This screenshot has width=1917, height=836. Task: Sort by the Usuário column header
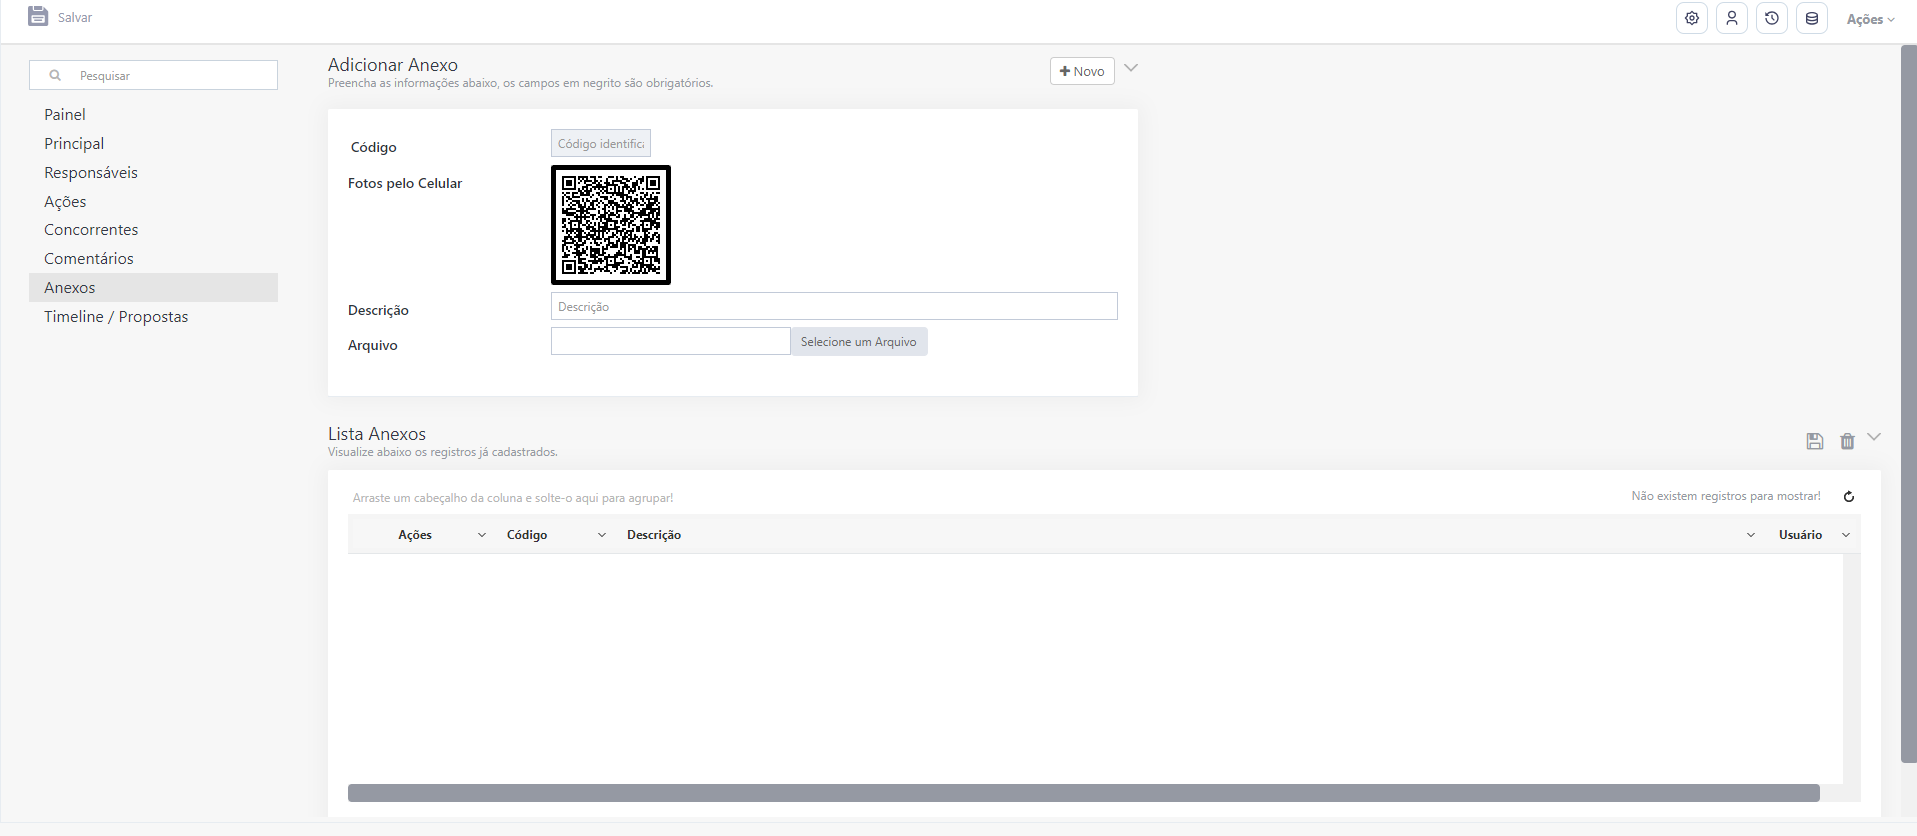[x=1800, y=535]
